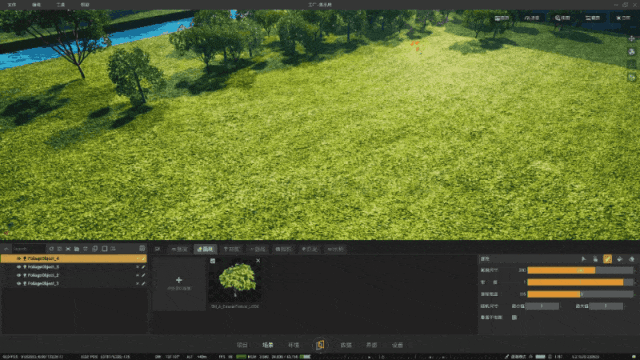Switch to the first asset tab left of the highlighted one
This screenshot has width=640, height=360.
coord(179,249)
